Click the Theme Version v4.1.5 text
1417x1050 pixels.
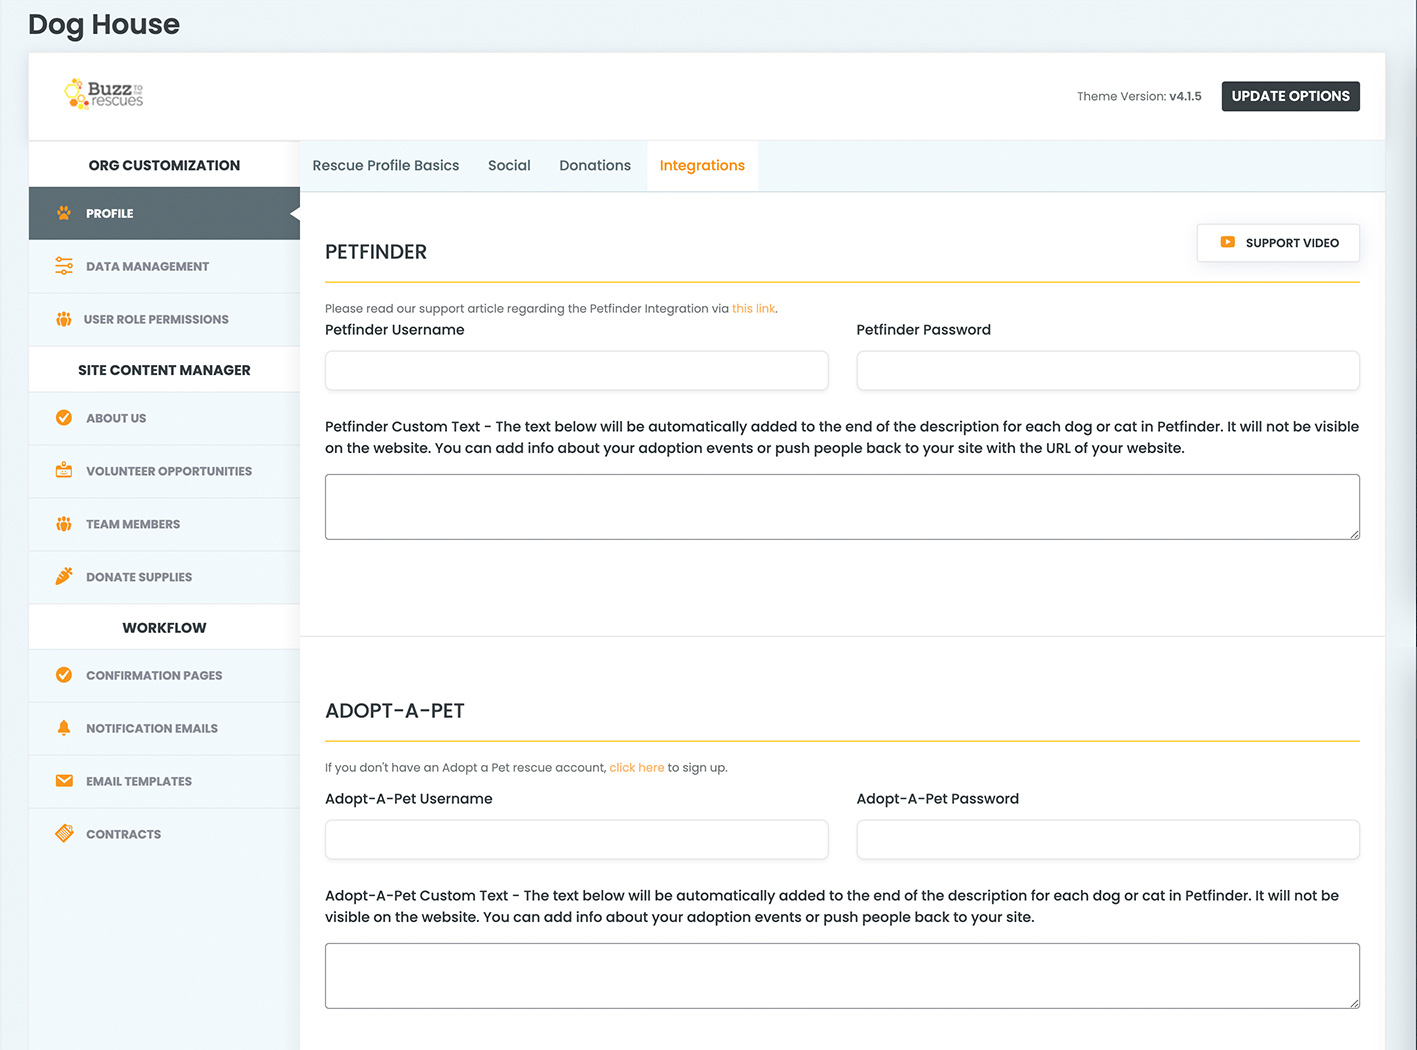(1139, 96)
